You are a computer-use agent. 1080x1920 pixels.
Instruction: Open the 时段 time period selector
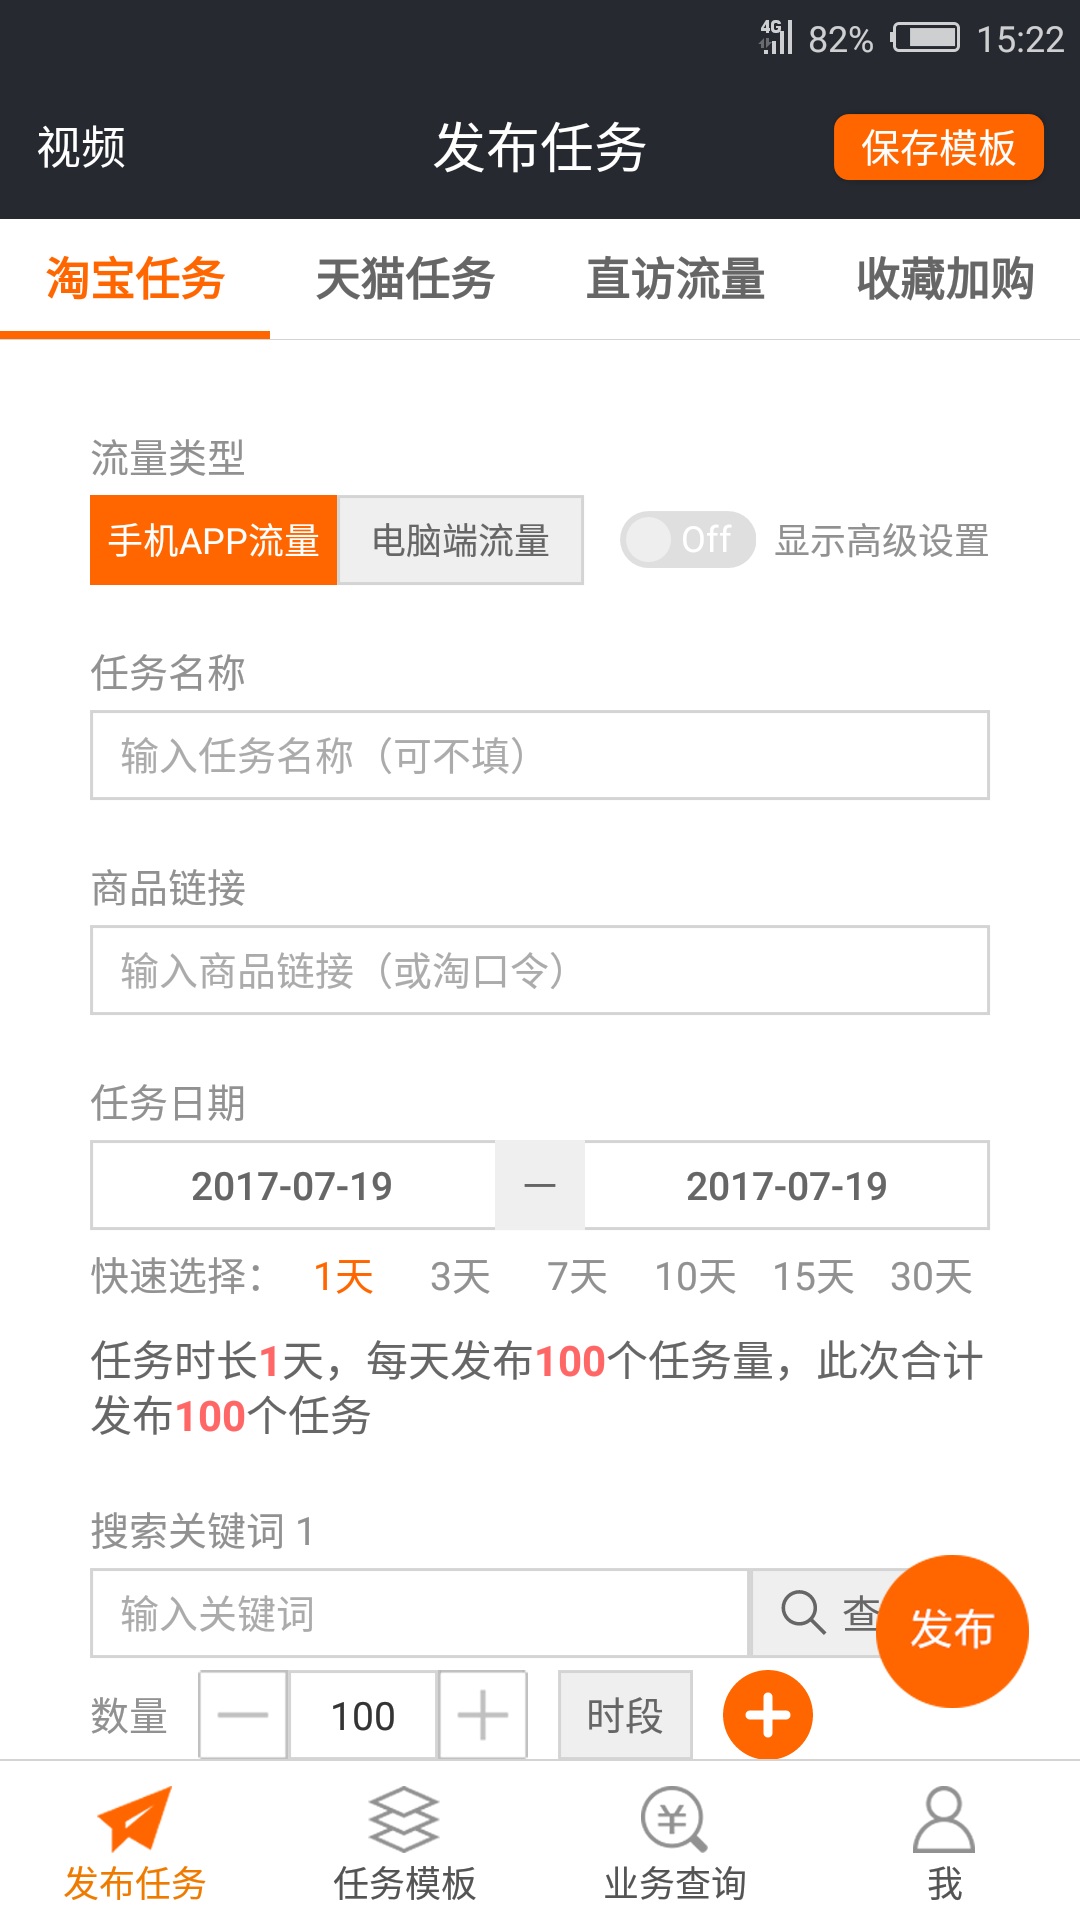(x=625, y=1715)
